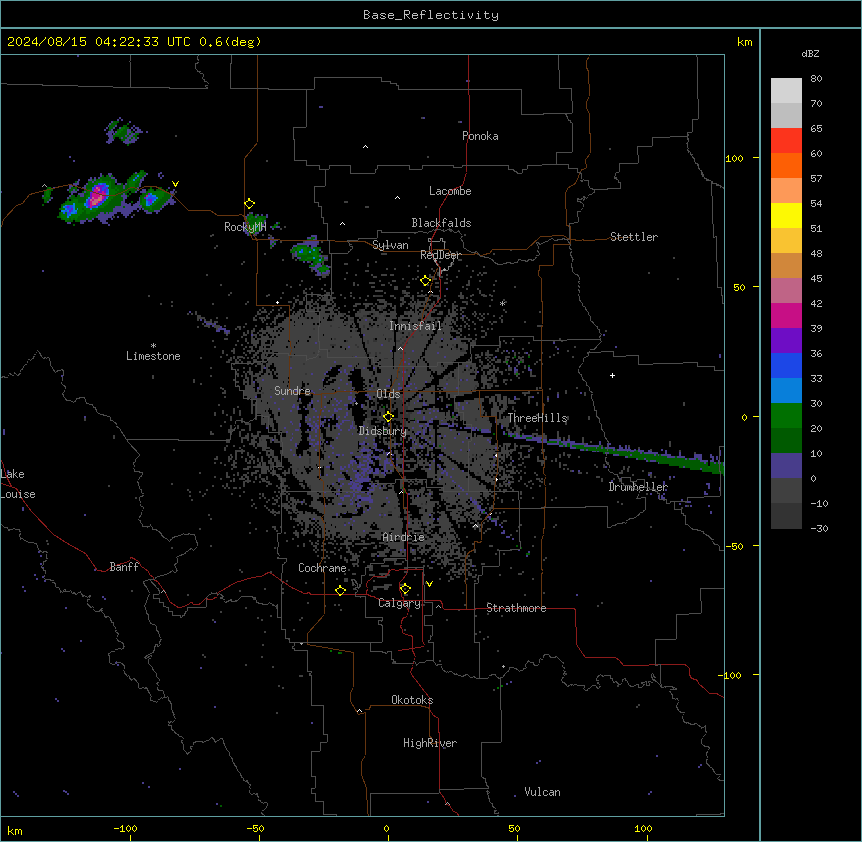Click the ThreeHills label
Screen dimensions: 862x842
pos(538,418)
